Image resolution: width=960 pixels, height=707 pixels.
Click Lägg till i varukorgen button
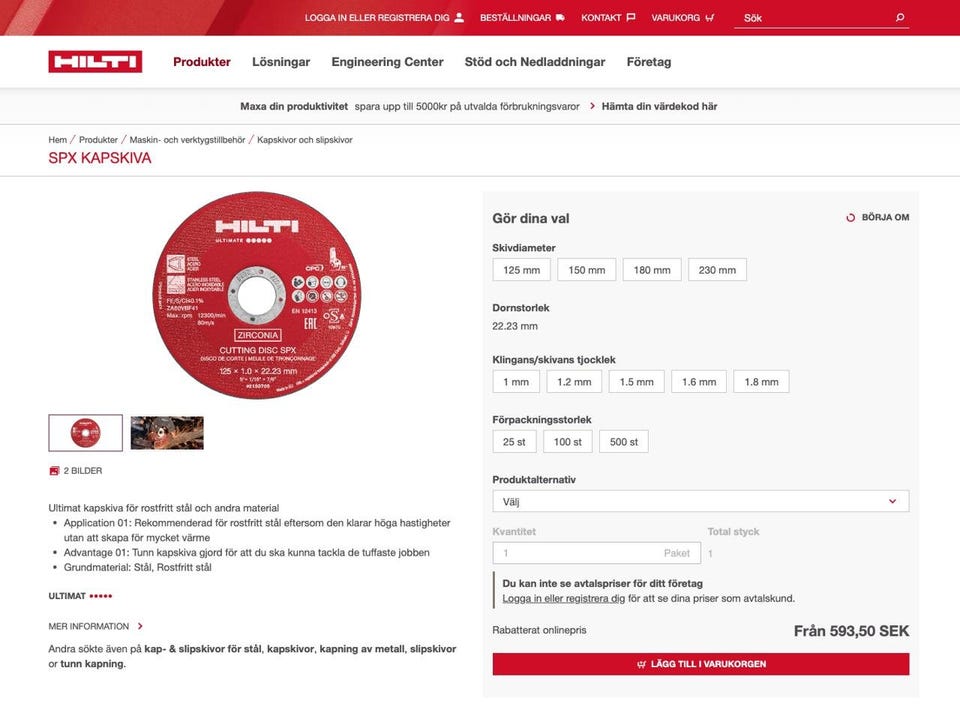pyautogui.click(x=700, y=664)
